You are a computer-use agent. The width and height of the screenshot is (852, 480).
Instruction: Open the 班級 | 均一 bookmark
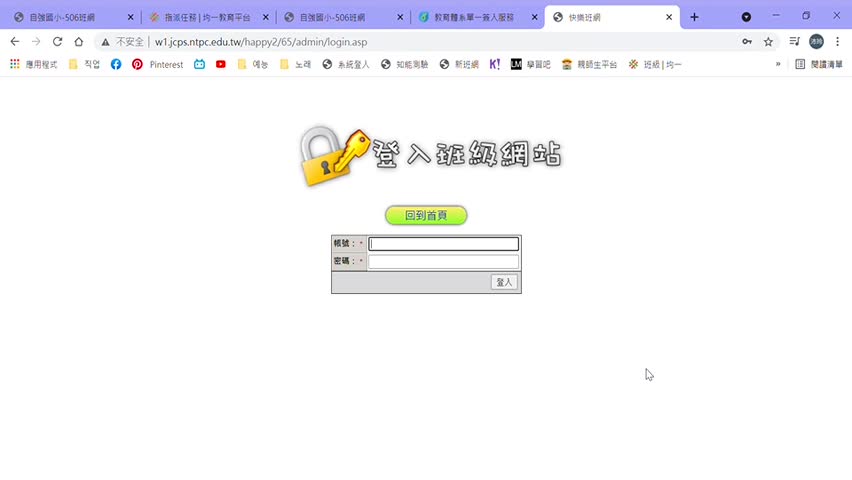point(655,64)
